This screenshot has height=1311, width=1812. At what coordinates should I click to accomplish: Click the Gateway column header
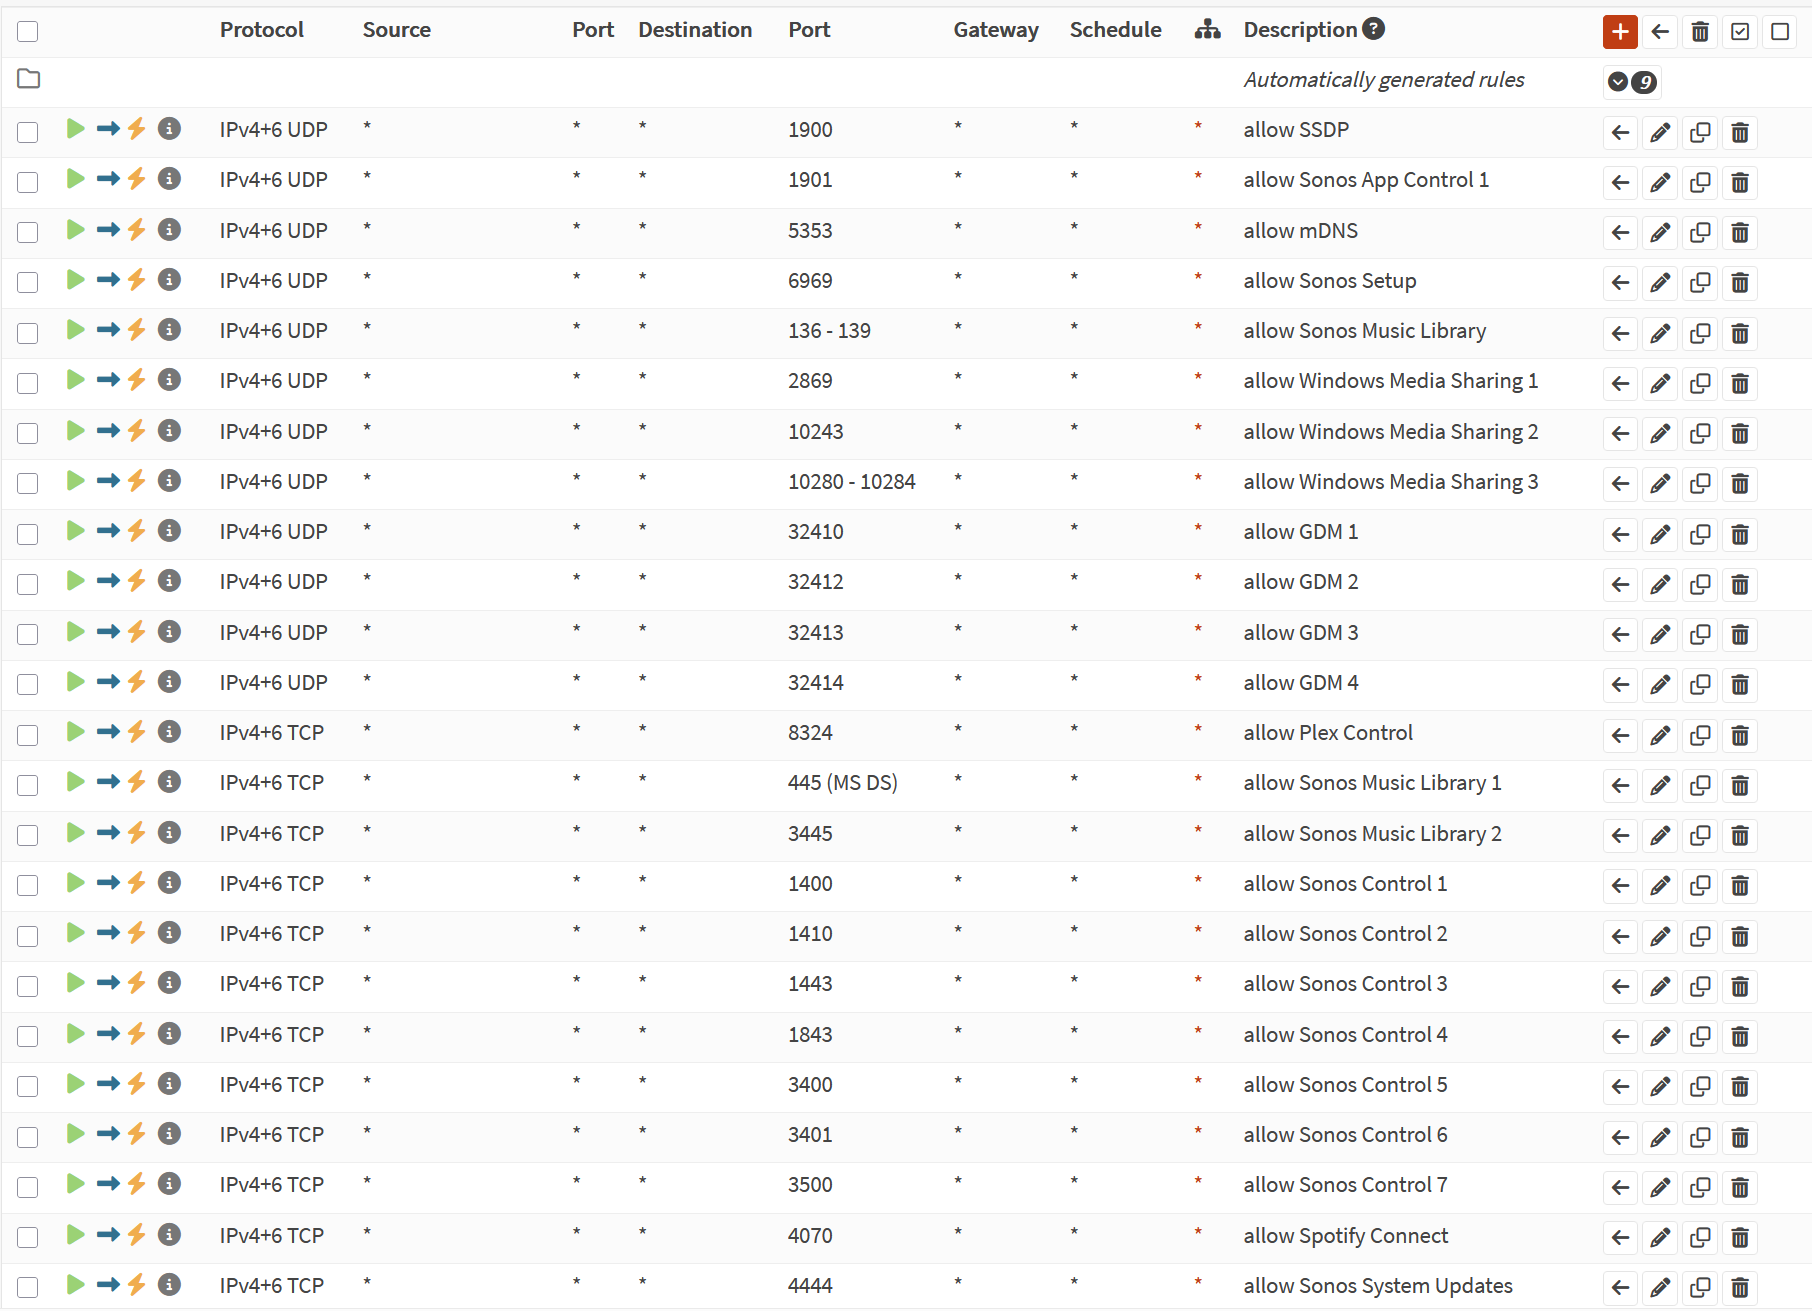tap(996, 30)
